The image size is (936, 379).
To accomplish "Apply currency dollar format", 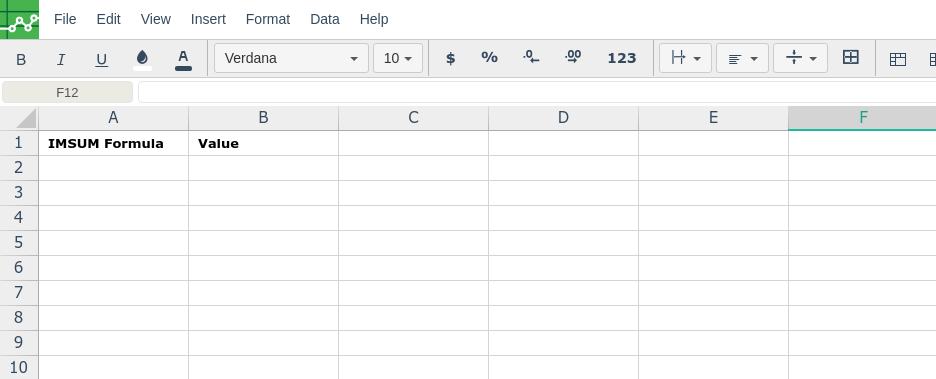I will coord(451,58).
